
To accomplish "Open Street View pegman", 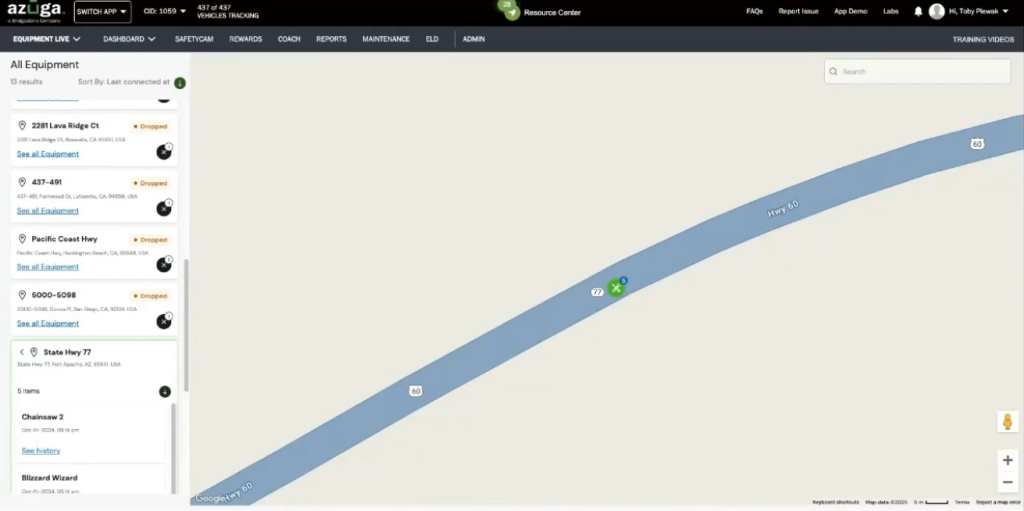I will coord(1008,421).
